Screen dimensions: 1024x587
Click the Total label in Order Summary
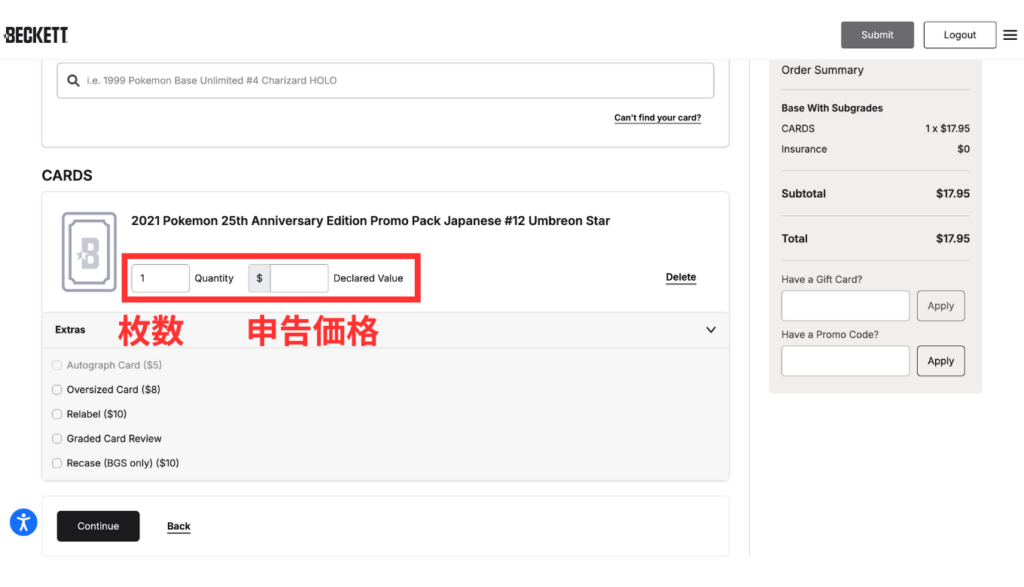point(794,238)
